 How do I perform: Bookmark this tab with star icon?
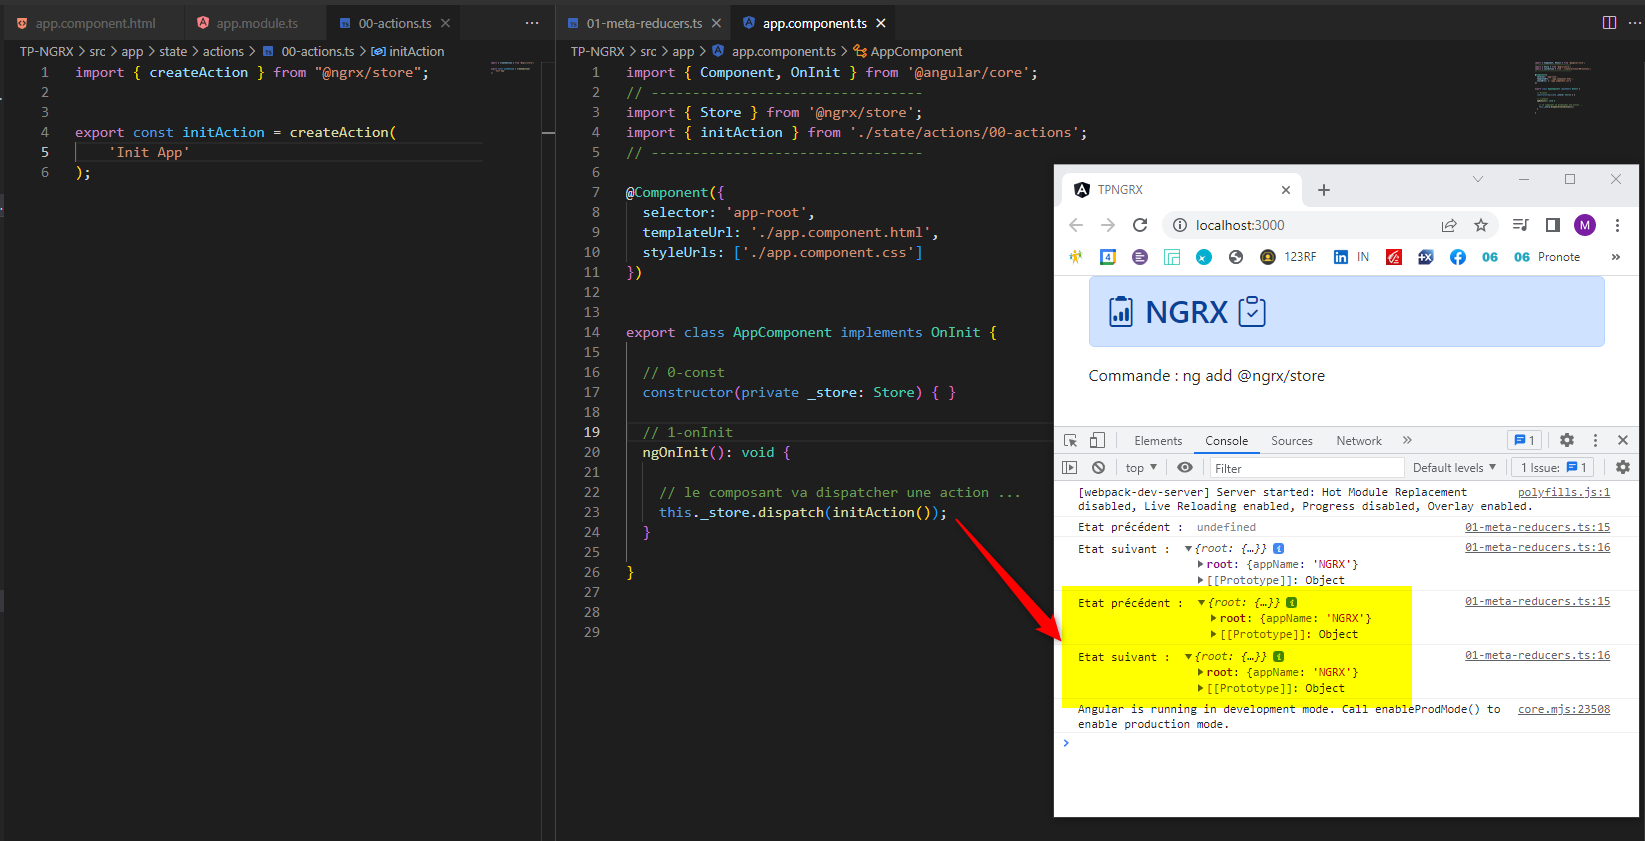click(1481, 225)
